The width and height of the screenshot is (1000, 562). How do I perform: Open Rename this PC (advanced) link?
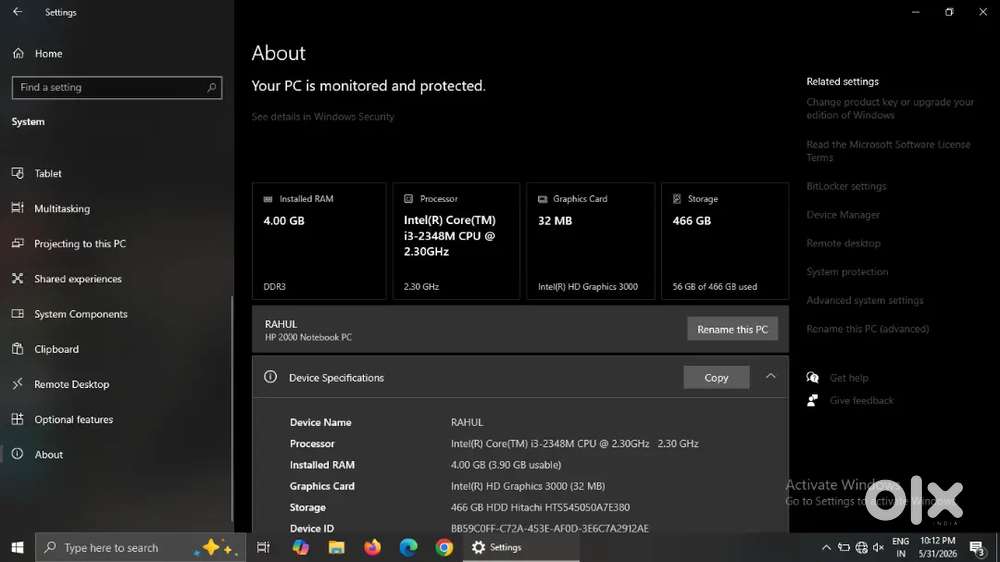tap(867, 329)
